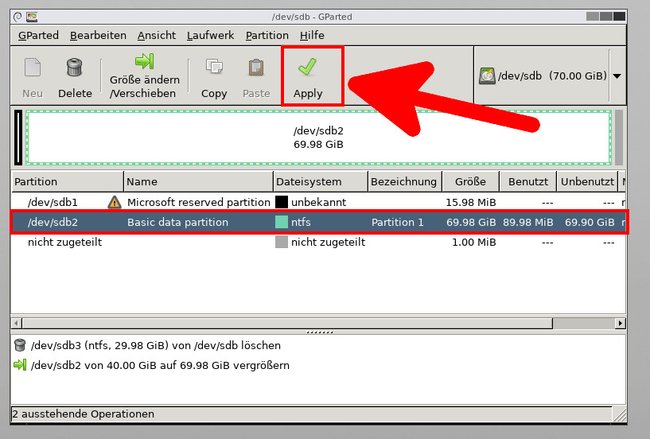Open the Laufwerk menu
Viewport: 650px width, 439px height.
click(x=210, y=35)
